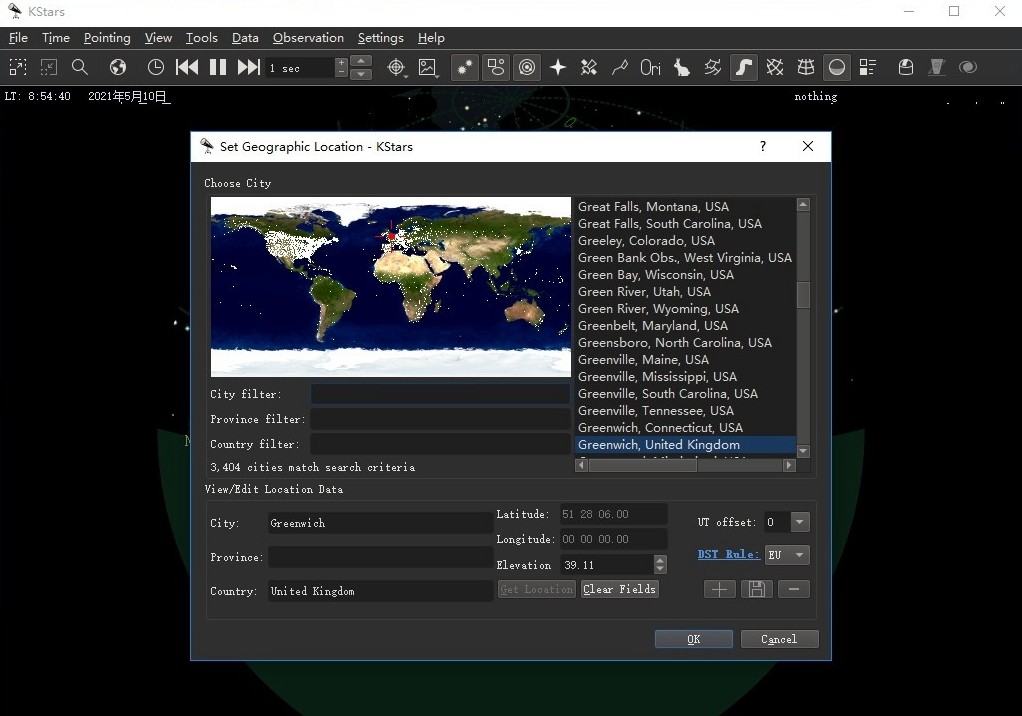The width and height of the screenshot is (1022, 716).
Task: Decrease elevation with spinner down arrow
Action: click(x=660, y=569)
